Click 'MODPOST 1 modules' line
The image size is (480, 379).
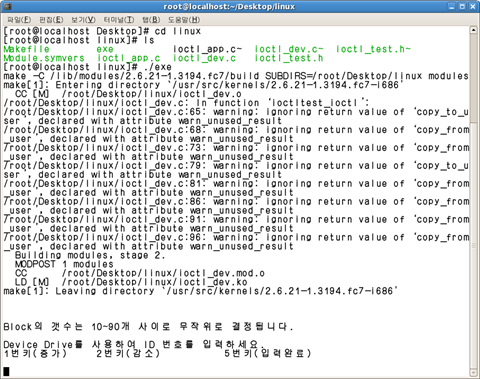coord(64,265)
